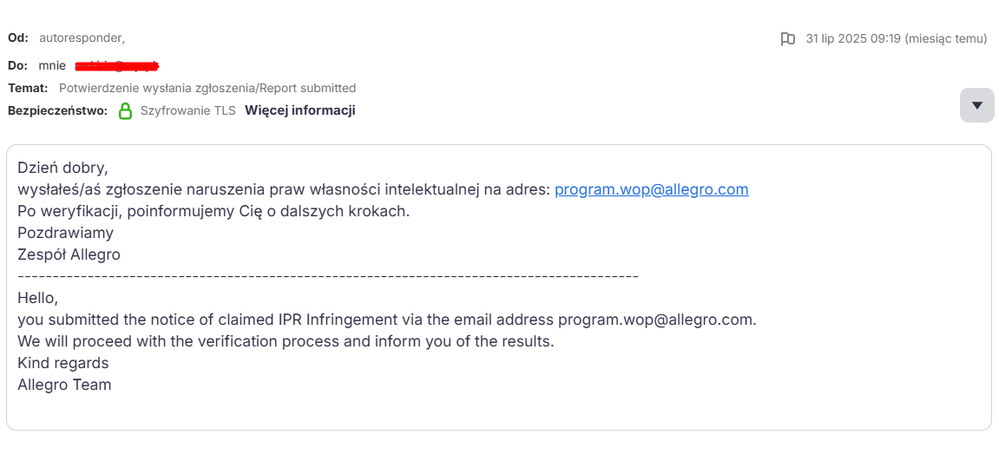Open Więcej informacji security details
The height and width of the screenshot is (456, 999).
[300, 111]
